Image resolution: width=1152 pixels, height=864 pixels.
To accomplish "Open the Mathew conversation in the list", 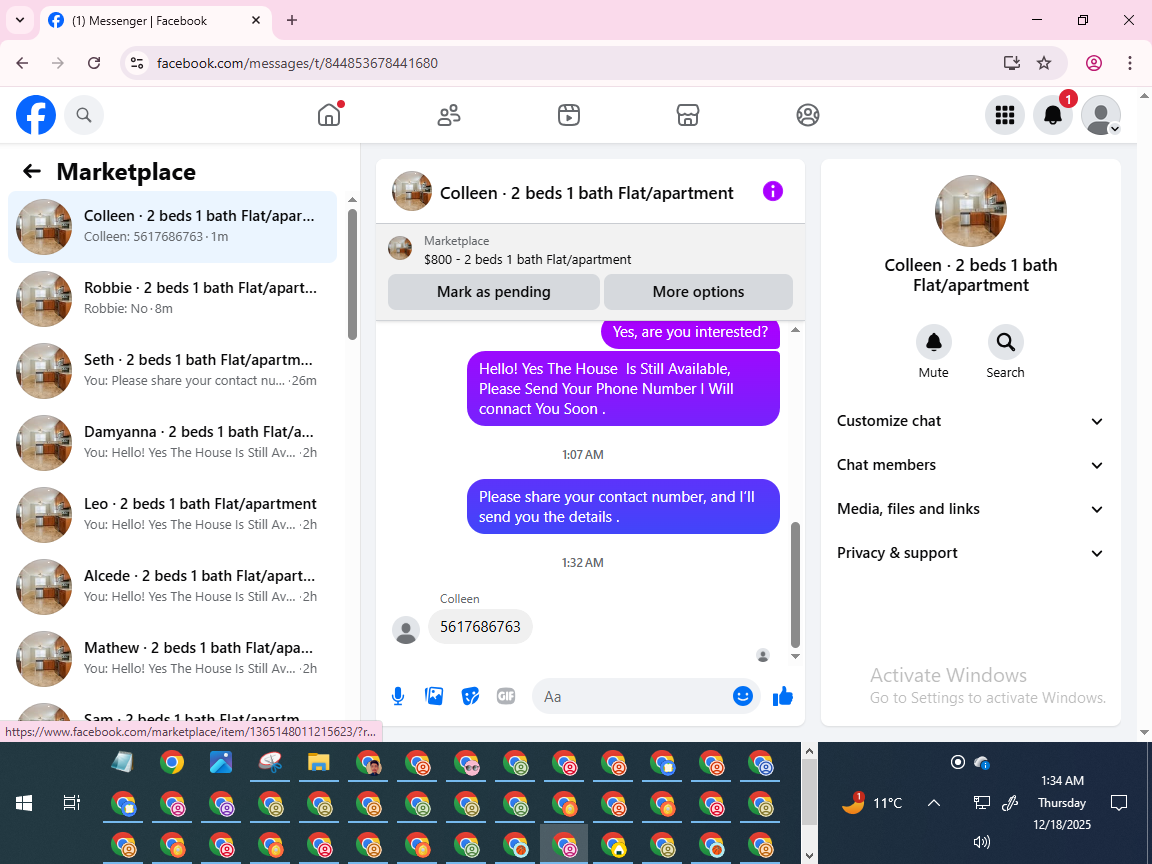I will (x=172, y=659).
